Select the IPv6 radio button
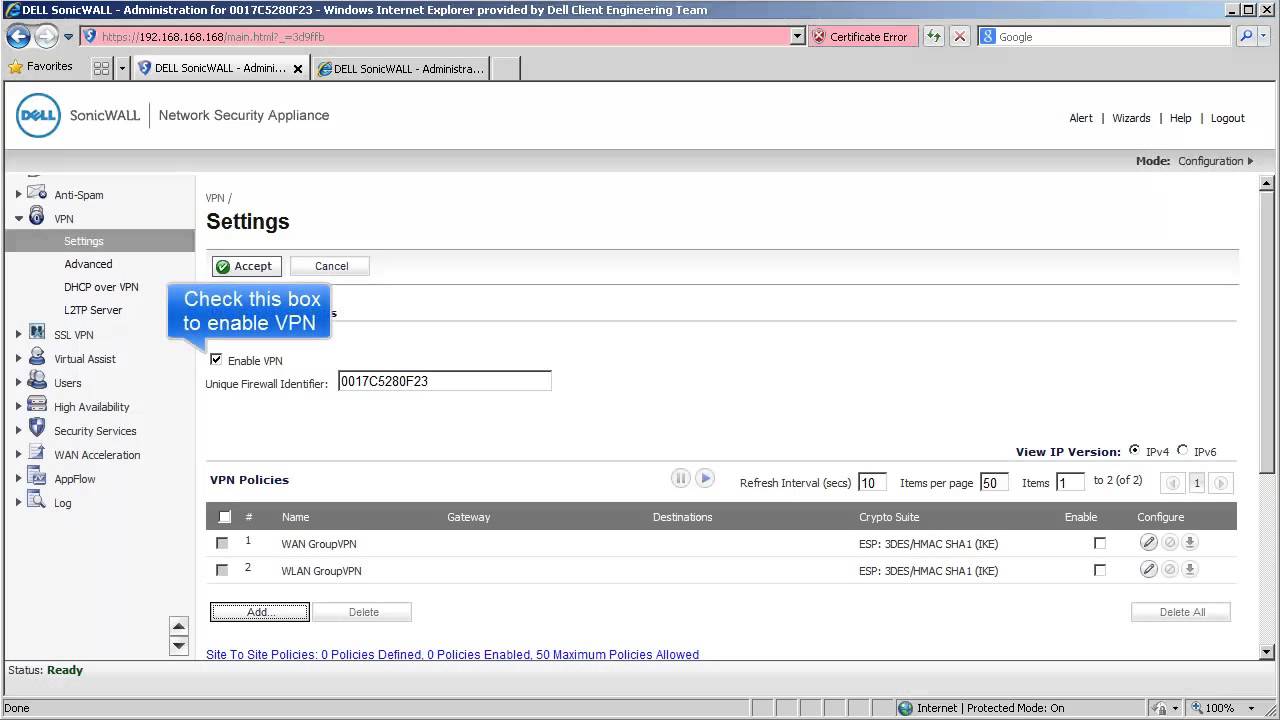This screenshot has height=720, width=1280. 1183,450
